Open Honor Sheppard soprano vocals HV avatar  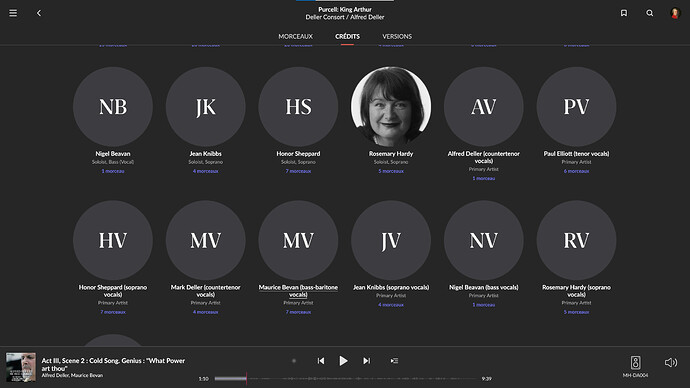(113, 240)
